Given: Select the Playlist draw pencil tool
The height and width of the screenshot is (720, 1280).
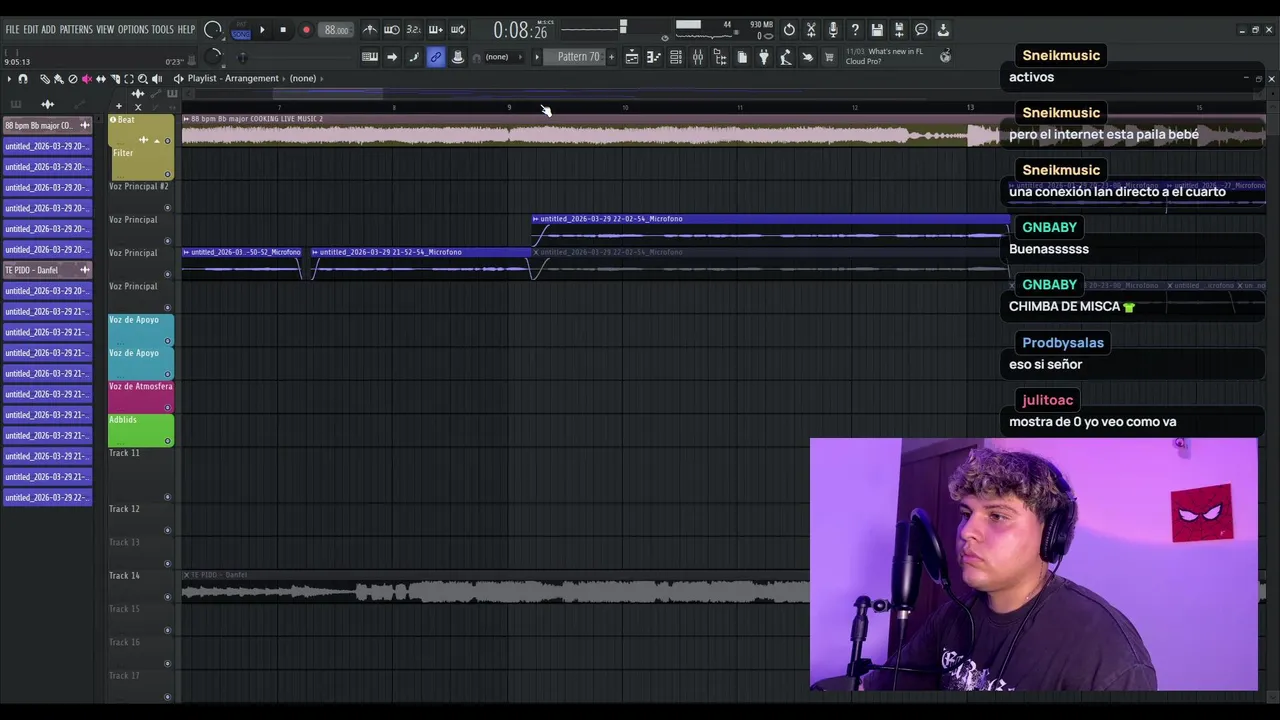Looking at the screenshot, I should [x=45, y=78].
